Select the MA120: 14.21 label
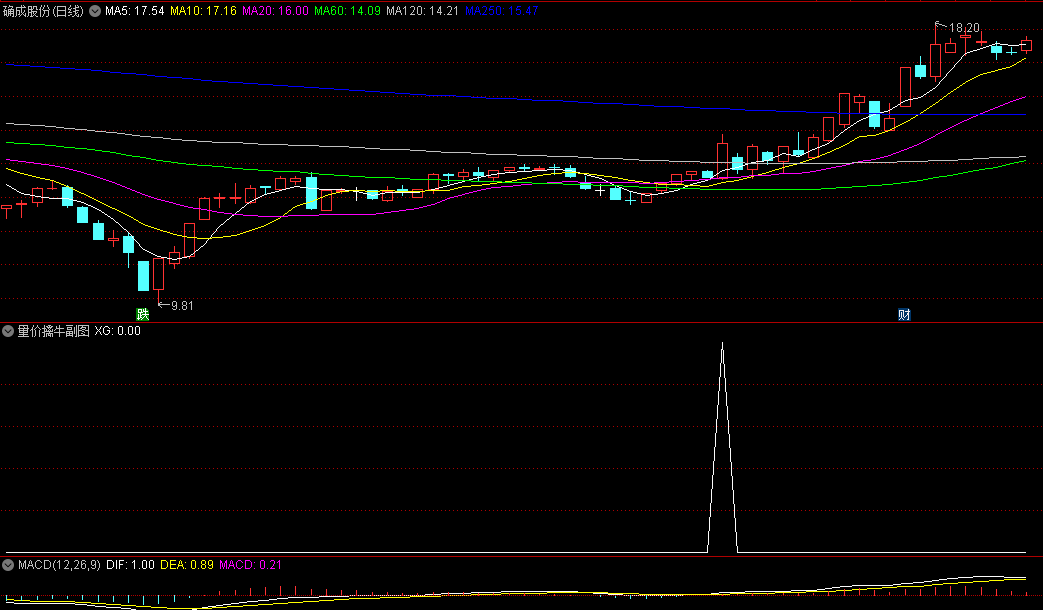The image size is (1043, 610). pyautogui.click(x=422, y=11)
